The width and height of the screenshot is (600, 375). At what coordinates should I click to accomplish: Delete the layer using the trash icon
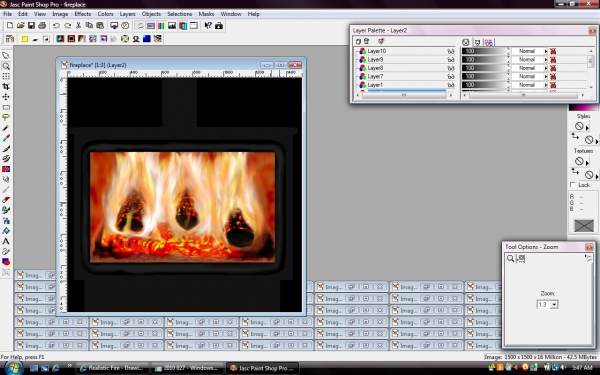367,41
